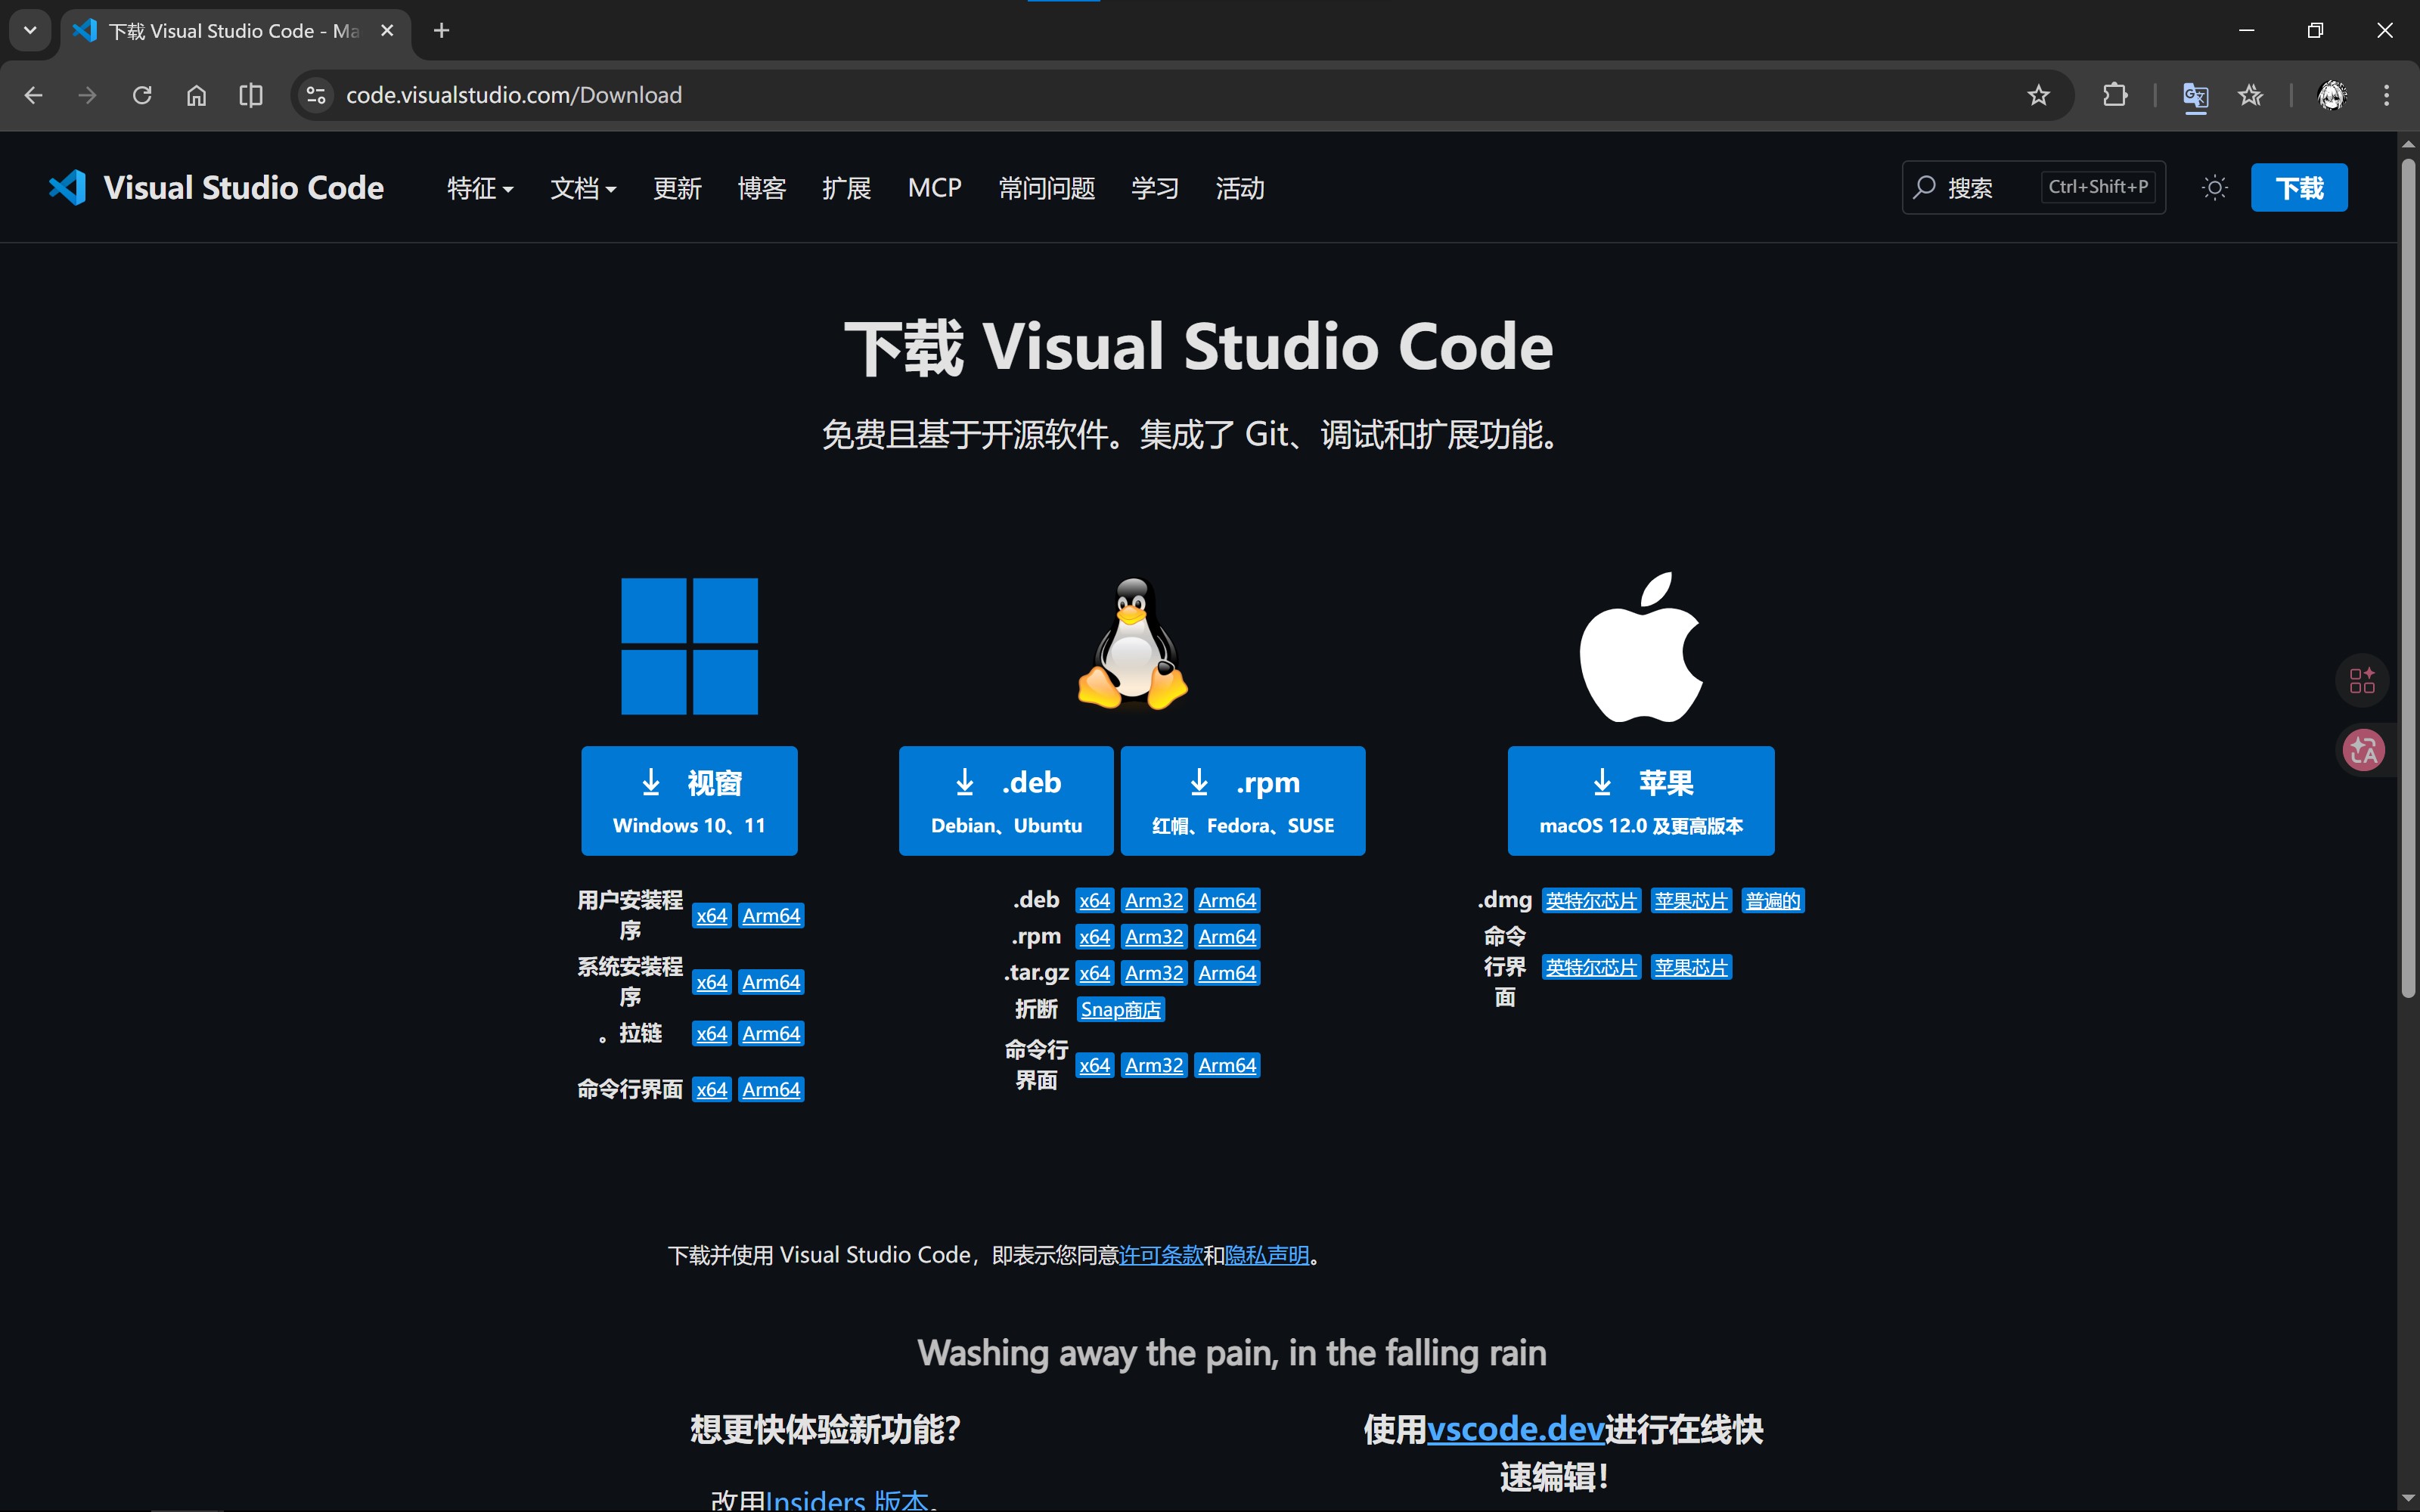Open the browser three-dot menu
The width and height of the screenshot is (2420, 1512).
point(2387,95)
